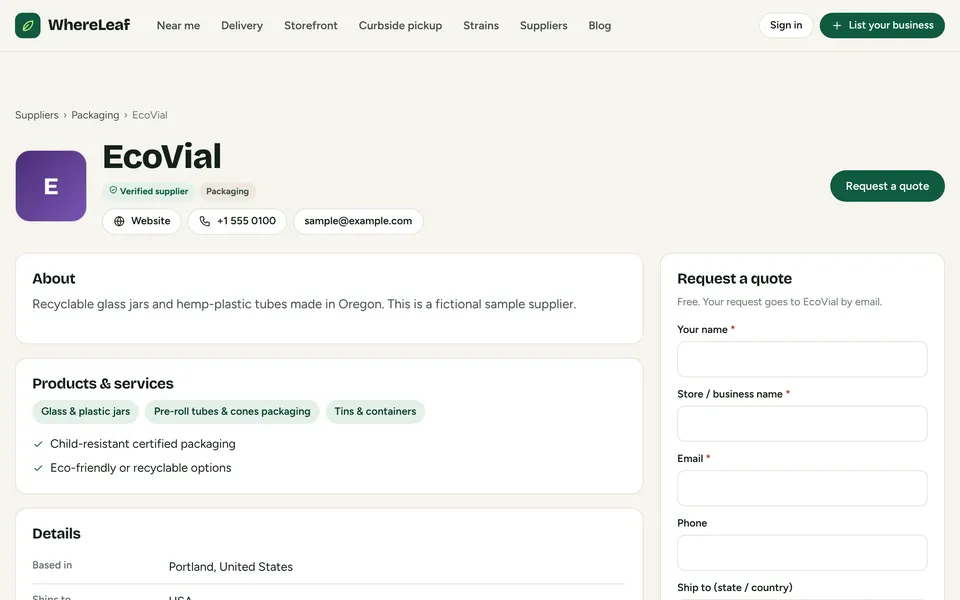Focus the Phone input field
The height and width of the screenshot is (600, 960).
pos(802,553)
